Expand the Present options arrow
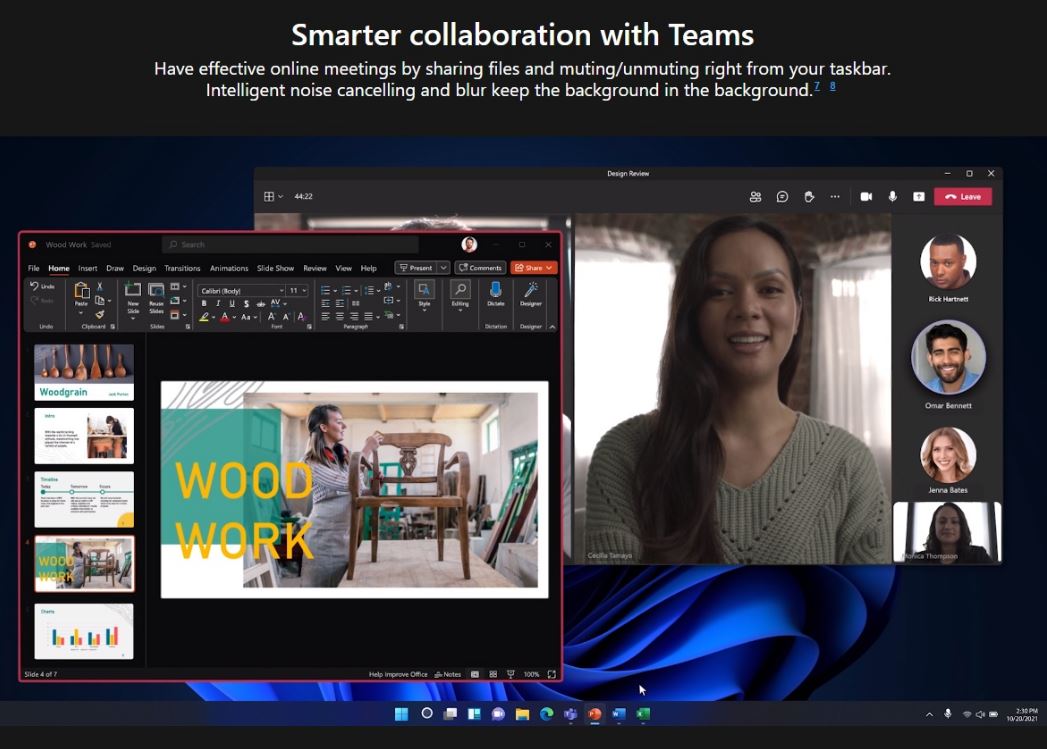Viewport: 1047px width, 749px height. click(443, 268)
